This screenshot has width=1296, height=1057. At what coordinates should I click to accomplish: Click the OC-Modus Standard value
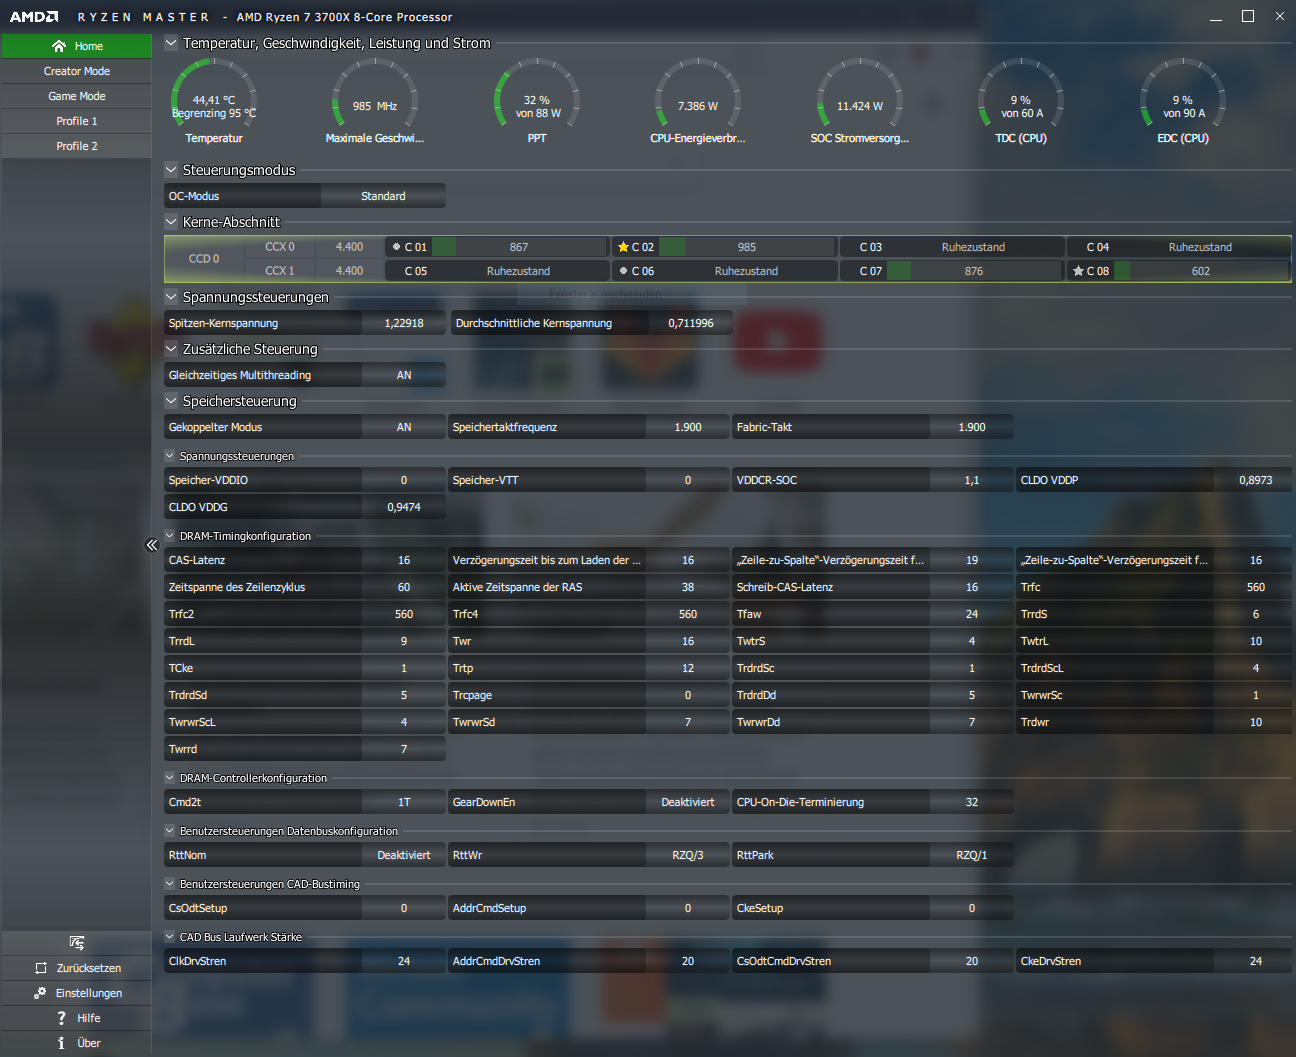tap(383, 196)
